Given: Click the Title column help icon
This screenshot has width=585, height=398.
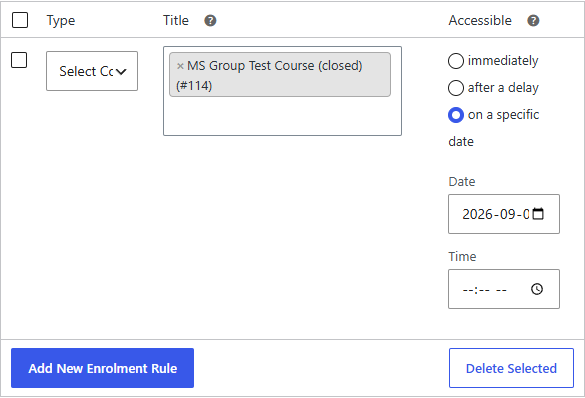Looking at the screenshot, I should [210, 21].
